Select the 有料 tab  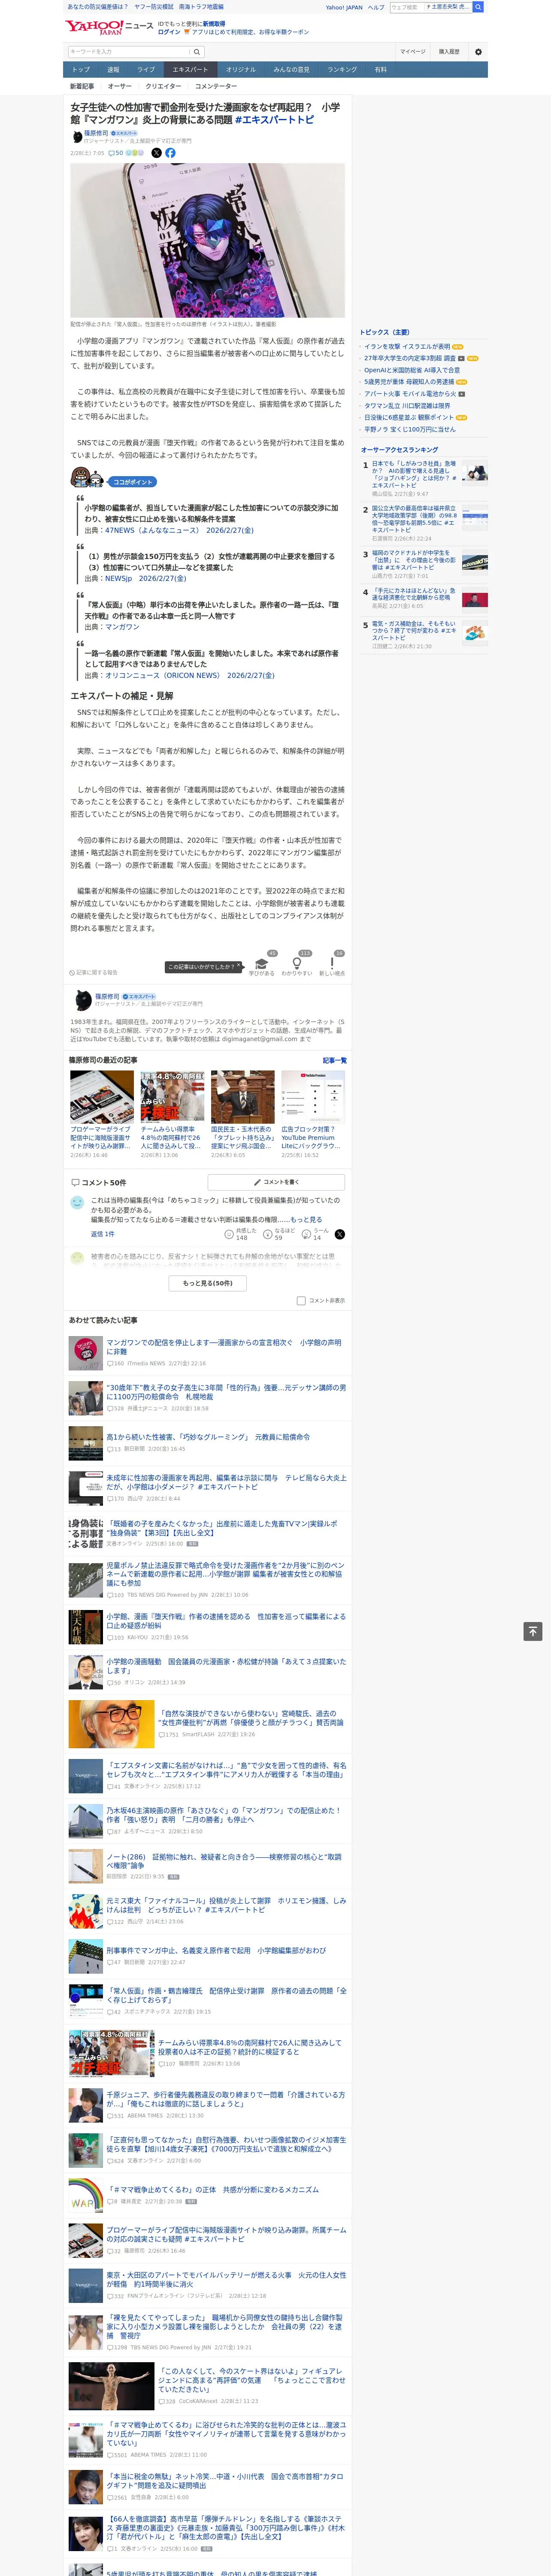click(380, 70)
